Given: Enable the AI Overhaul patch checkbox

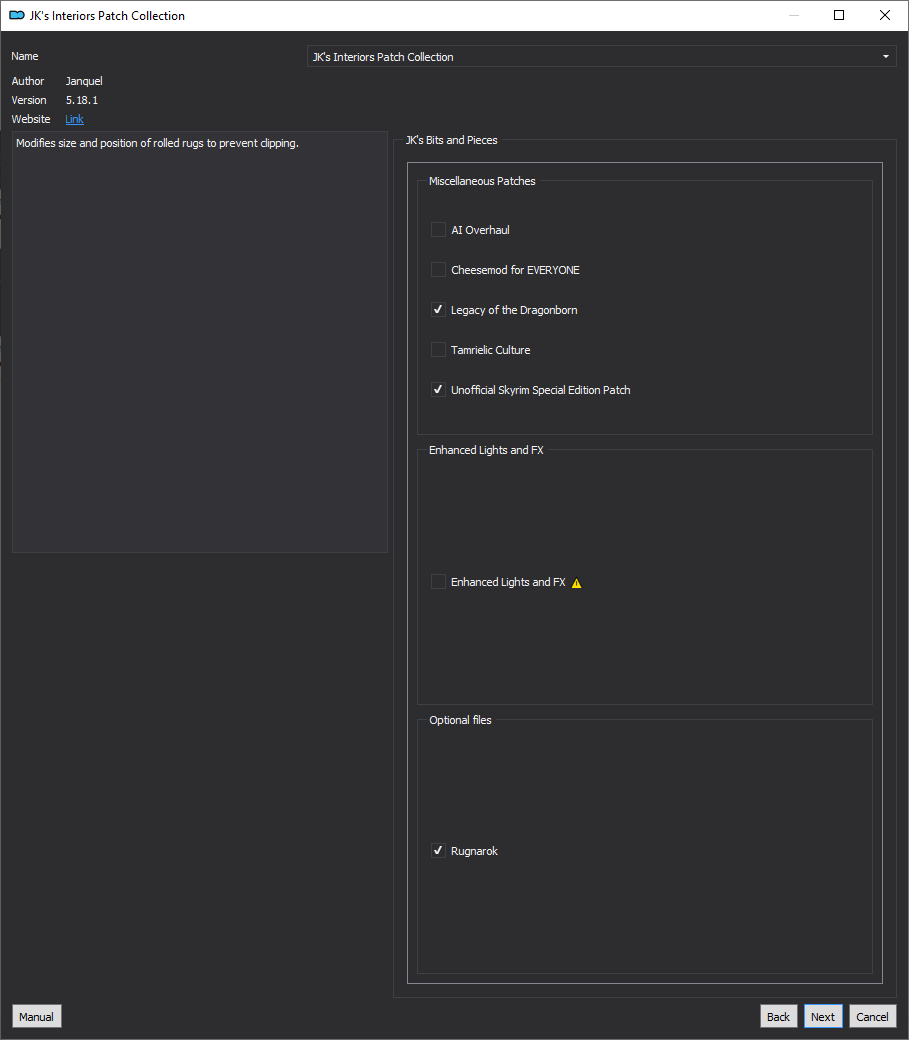Looking at the screenshot, I should click(x=438, y=229).
